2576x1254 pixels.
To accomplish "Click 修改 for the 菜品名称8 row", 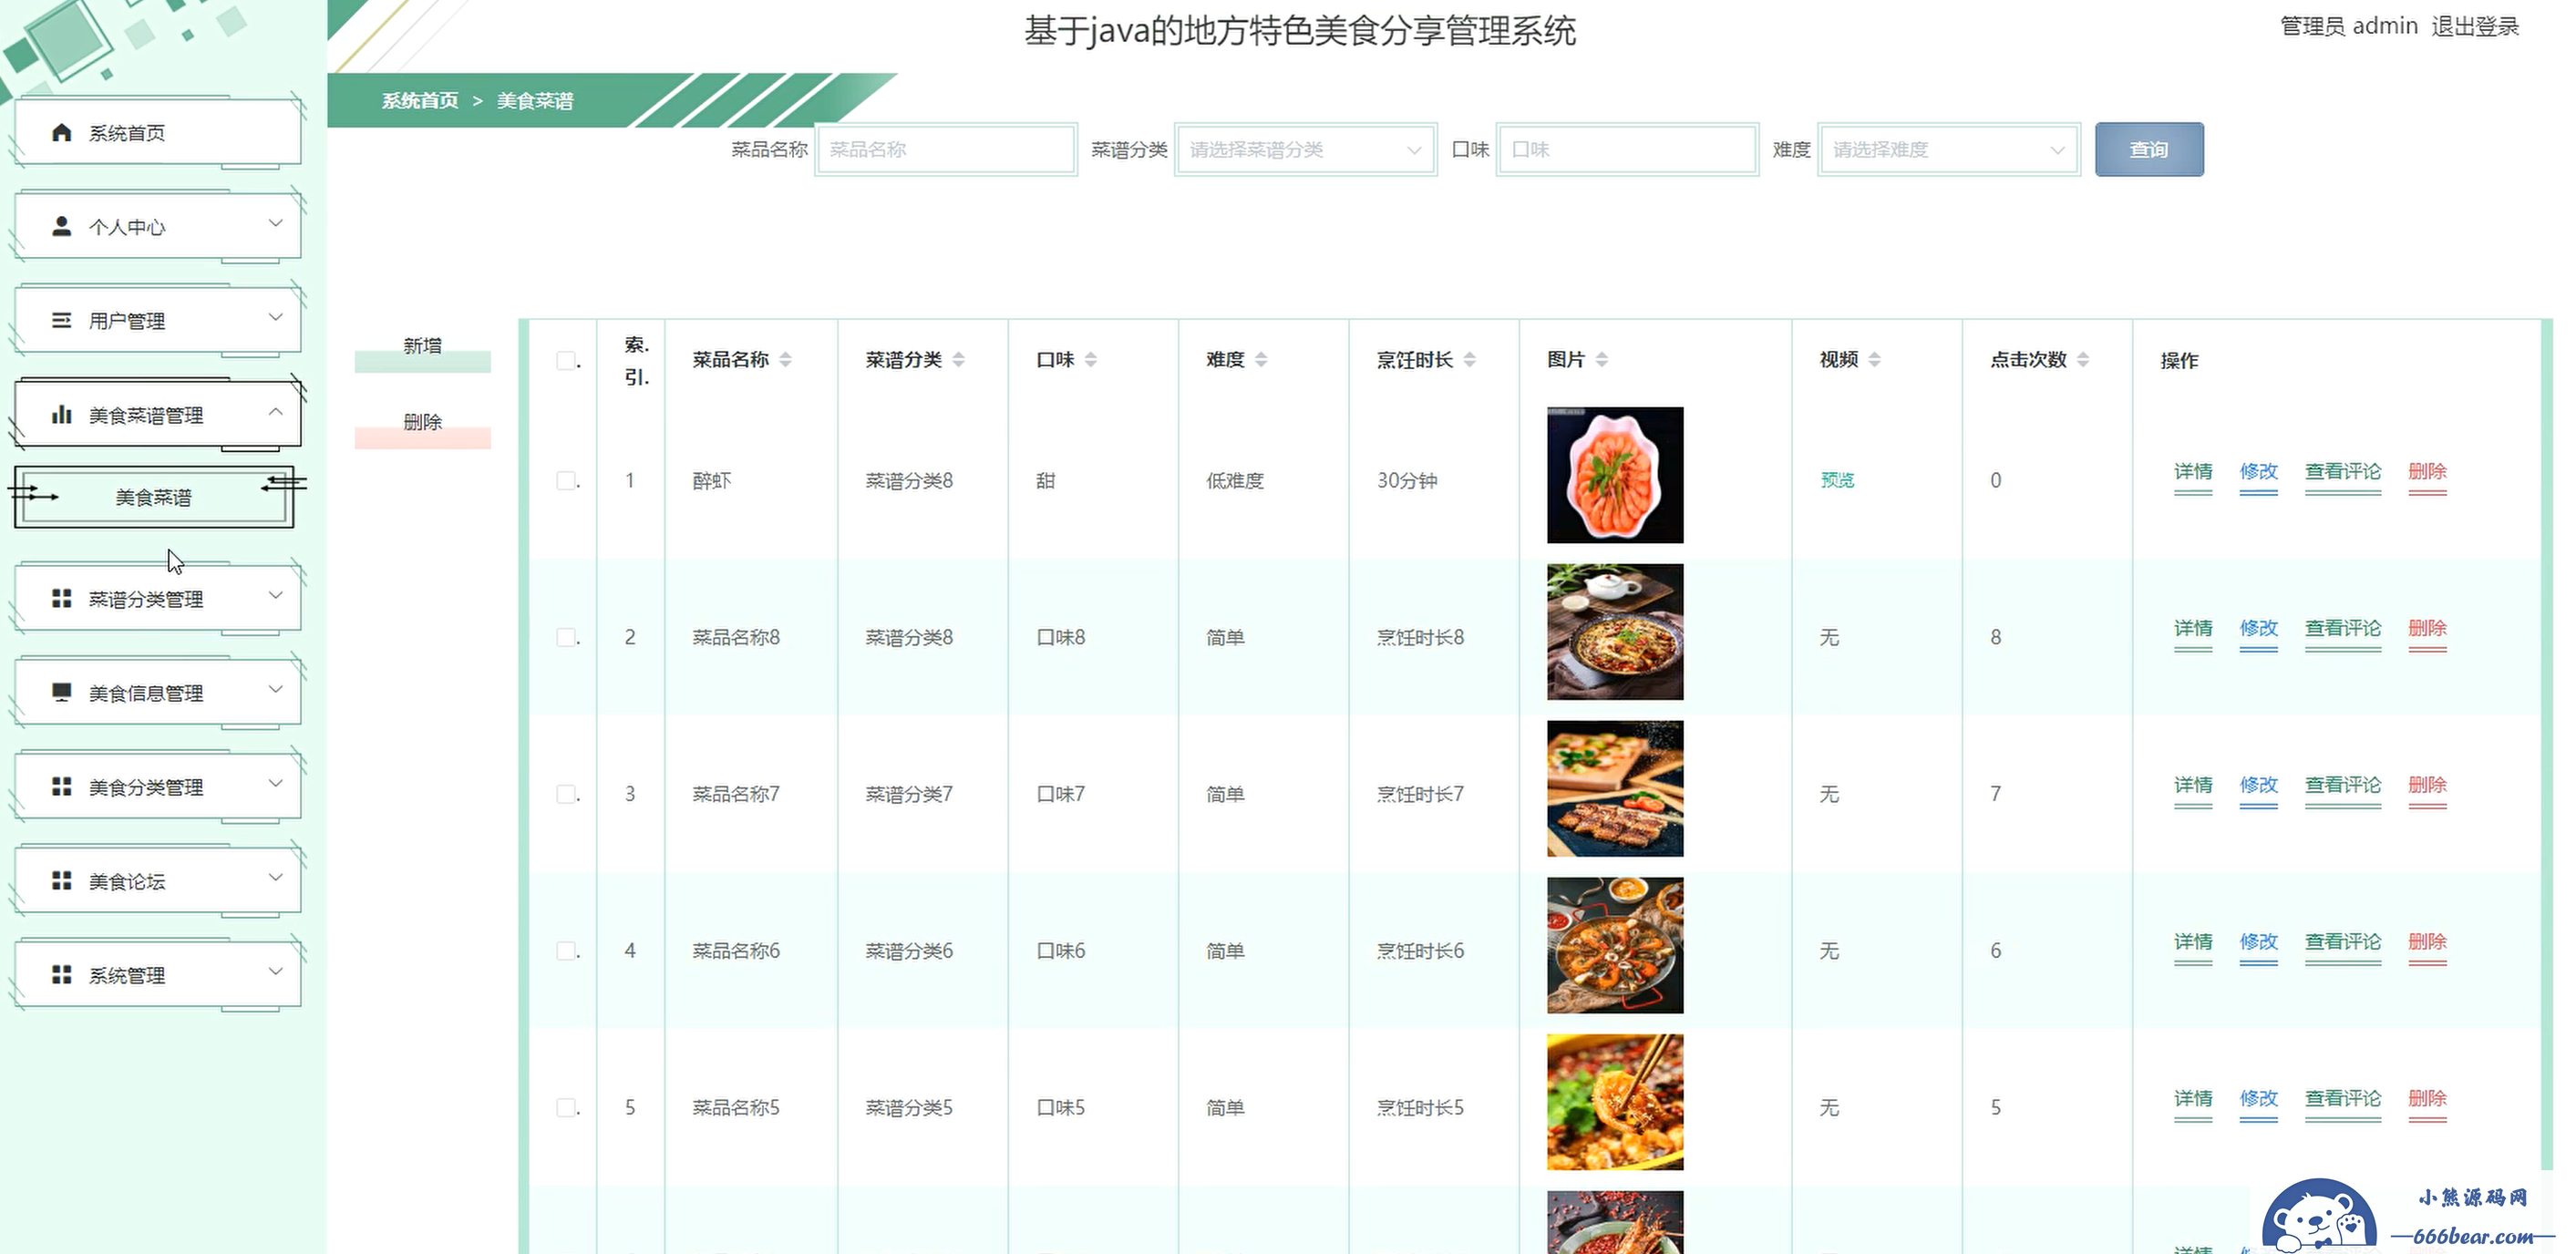I will 2258,629.
